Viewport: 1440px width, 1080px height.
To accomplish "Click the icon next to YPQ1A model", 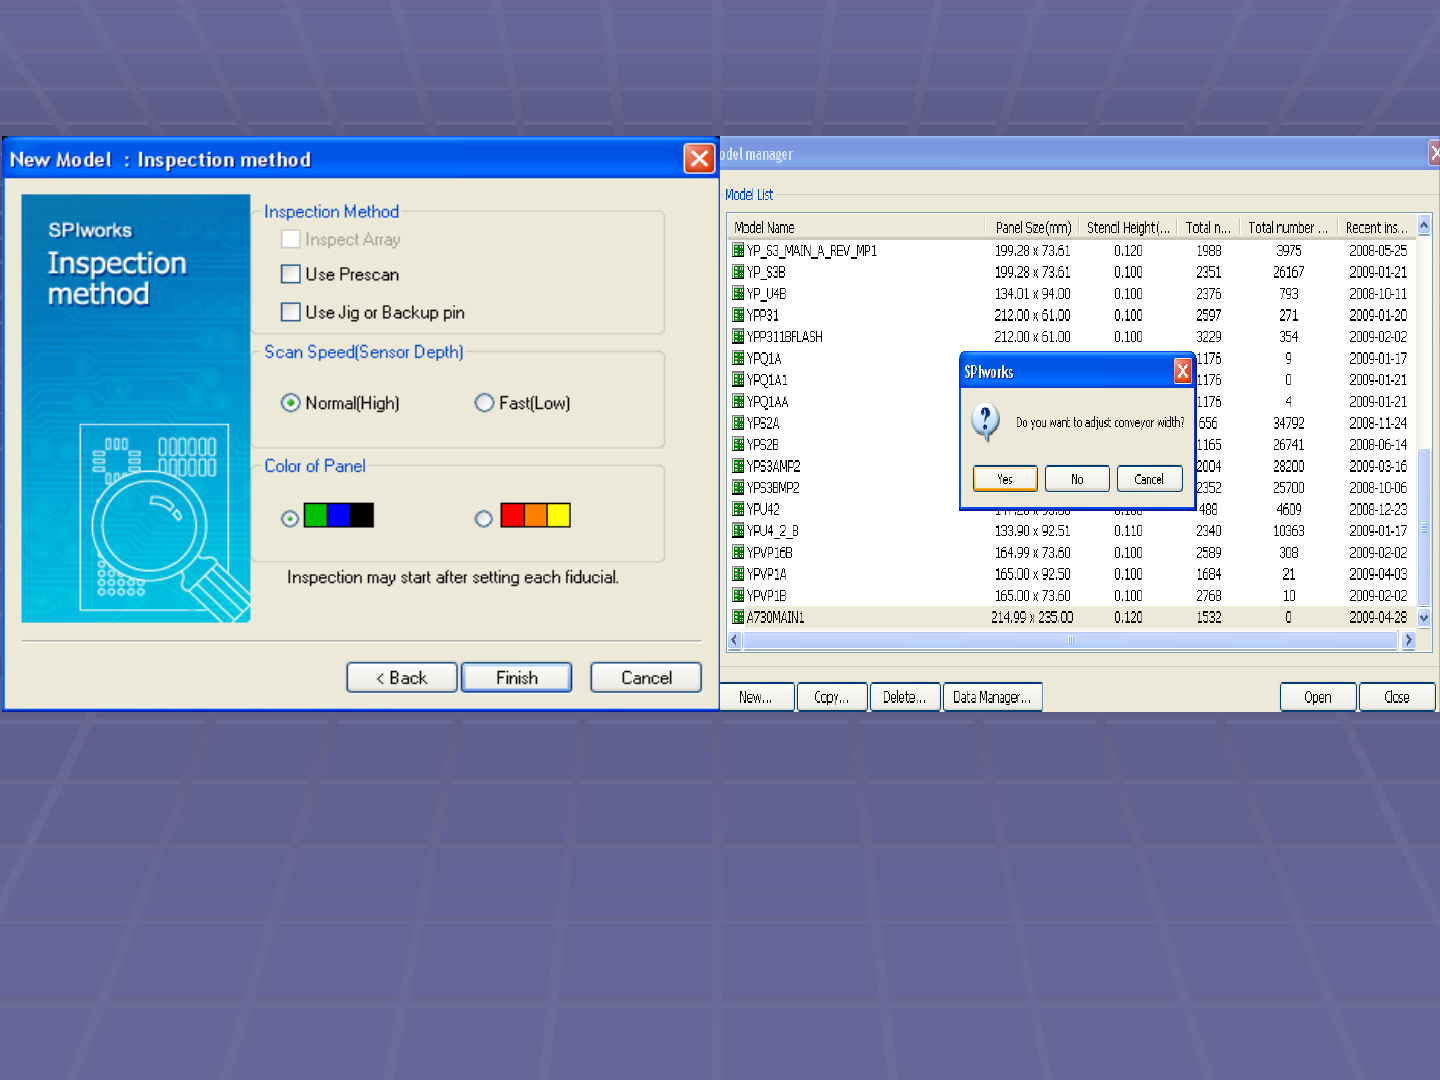I will (738, 358).
